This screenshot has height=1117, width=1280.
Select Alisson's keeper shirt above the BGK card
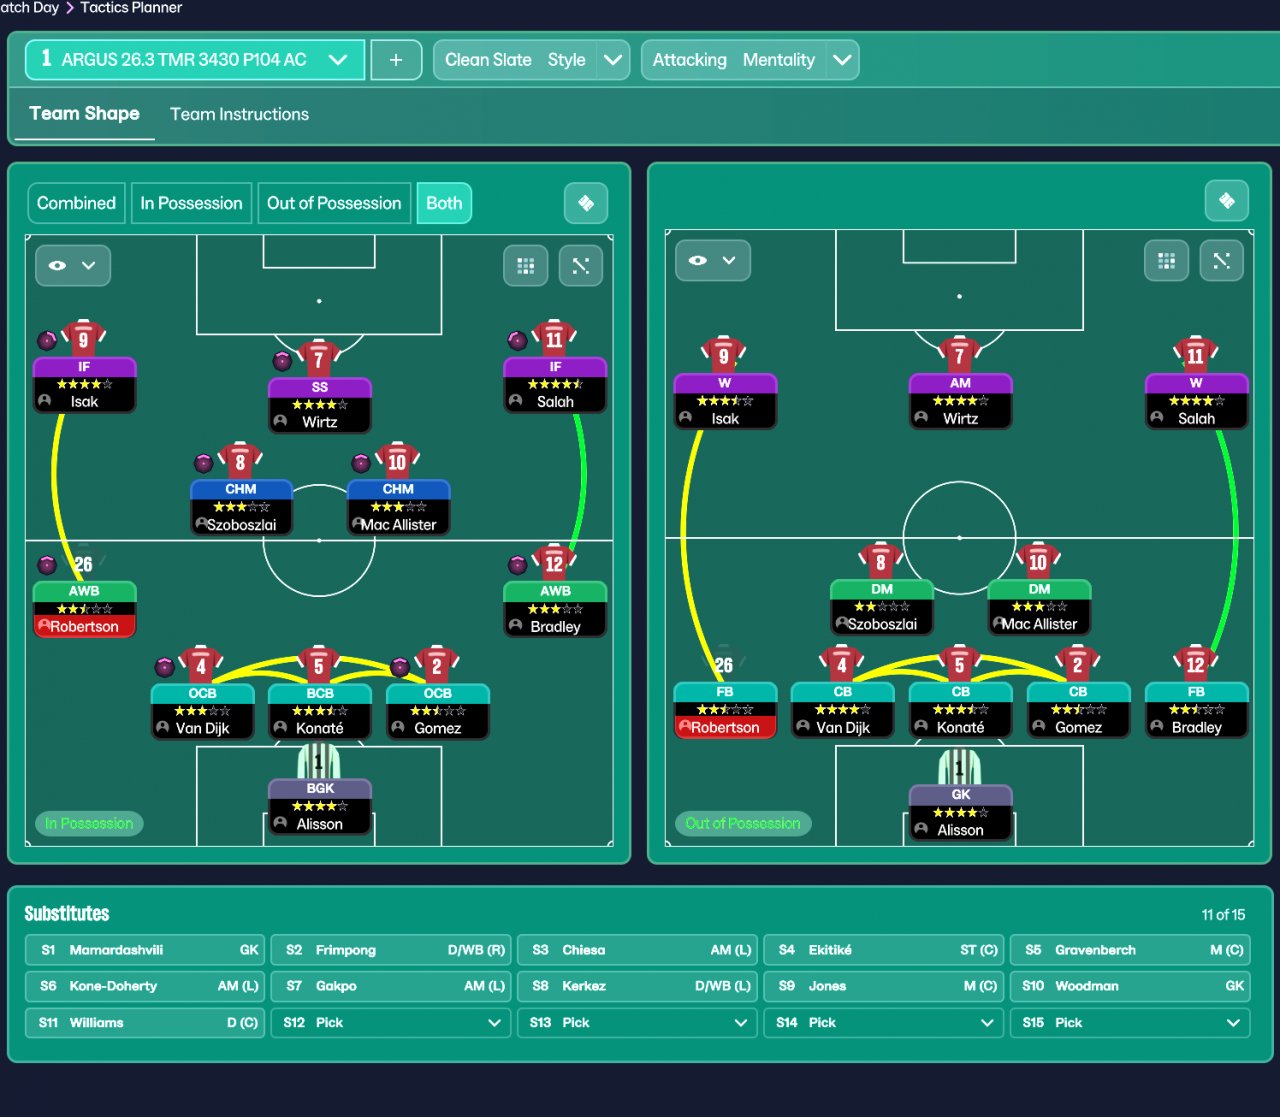[319, 762]
